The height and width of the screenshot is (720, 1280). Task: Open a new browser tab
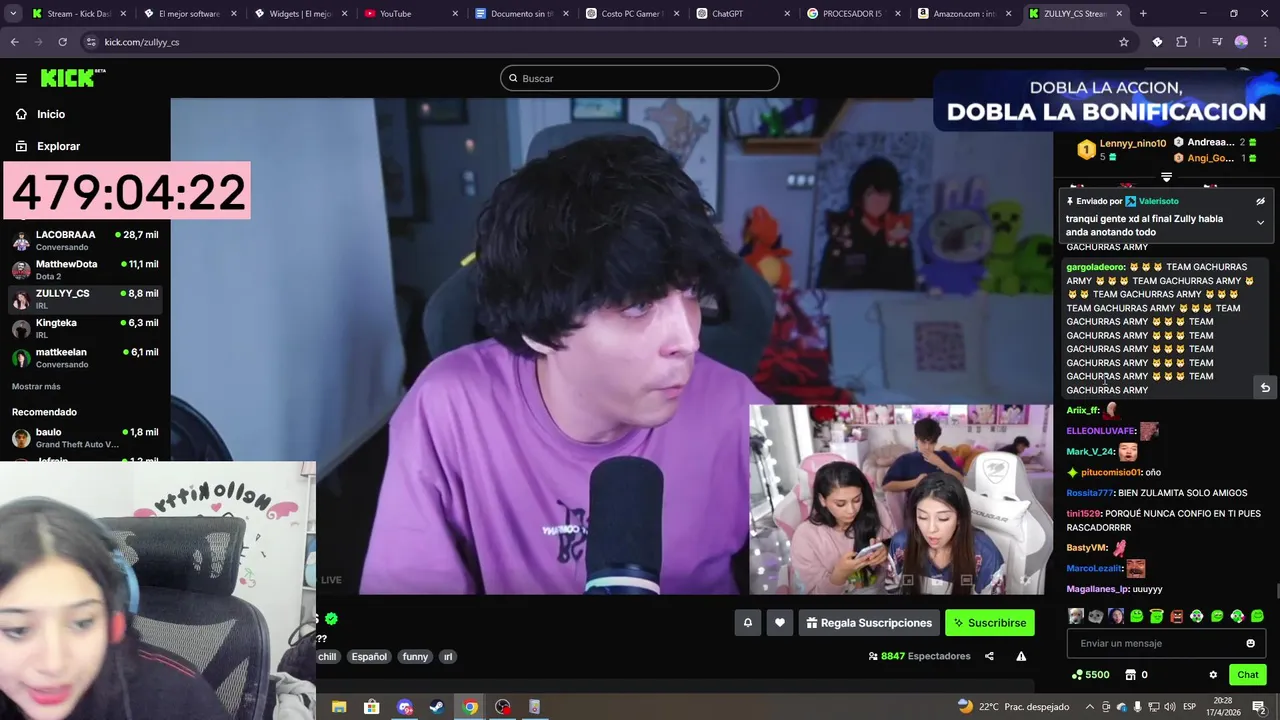1143,14
